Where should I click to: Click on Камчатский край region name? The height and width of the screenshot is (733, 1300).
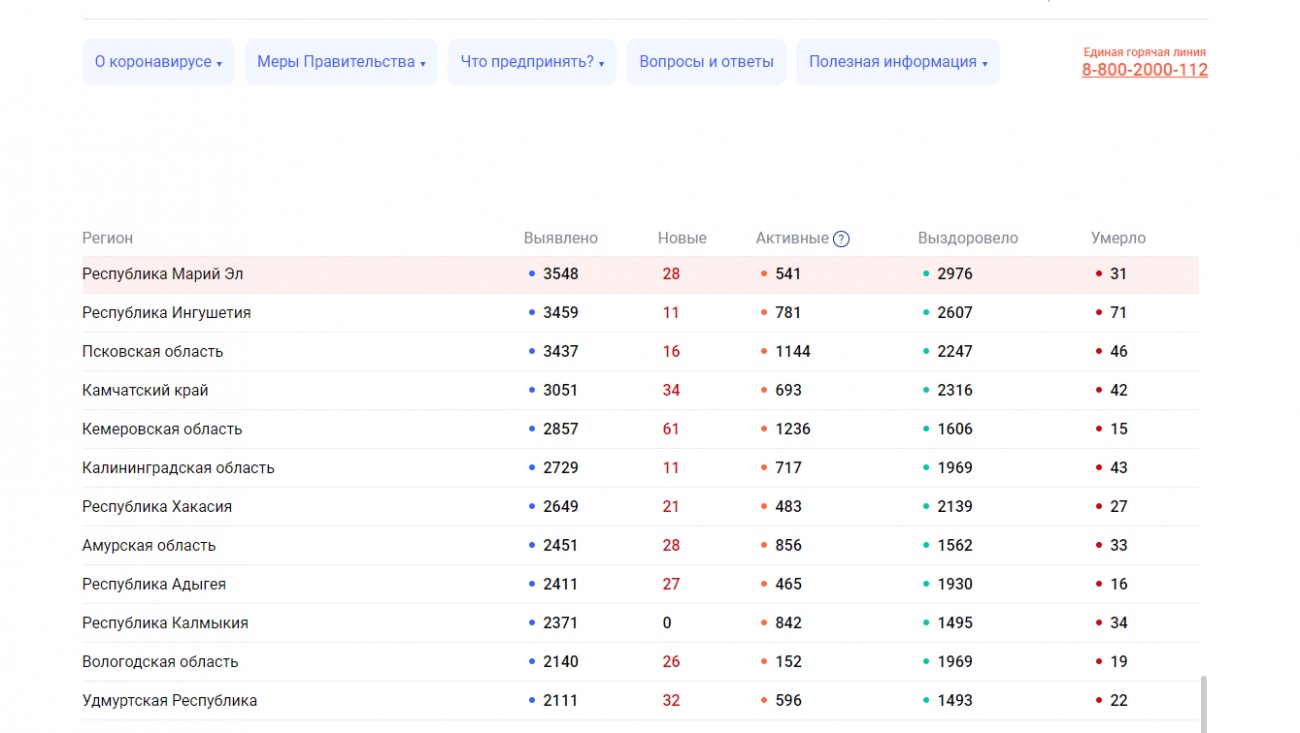[145, 391]
